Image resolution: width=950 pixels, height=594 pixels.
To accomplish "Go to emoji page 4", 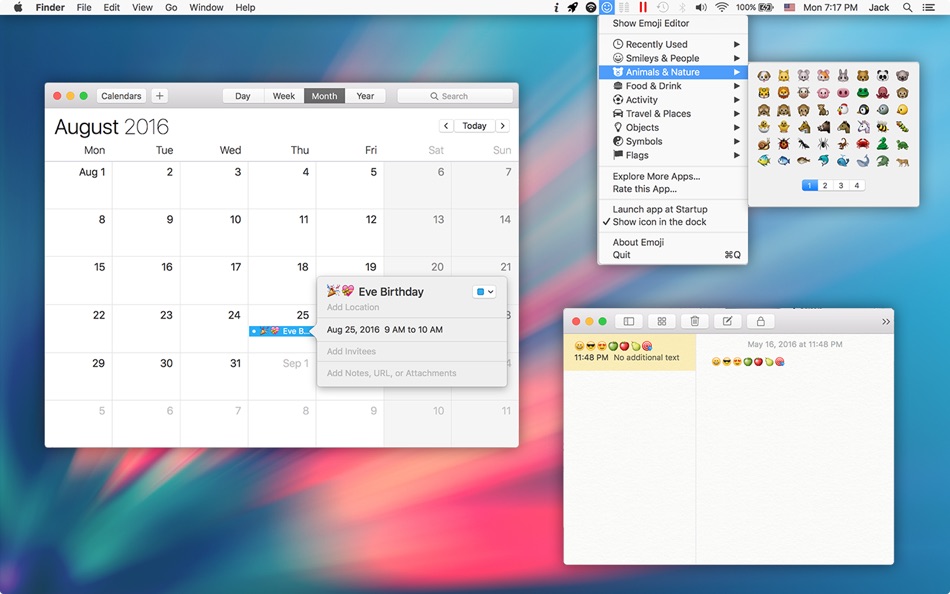I will 857,185.
